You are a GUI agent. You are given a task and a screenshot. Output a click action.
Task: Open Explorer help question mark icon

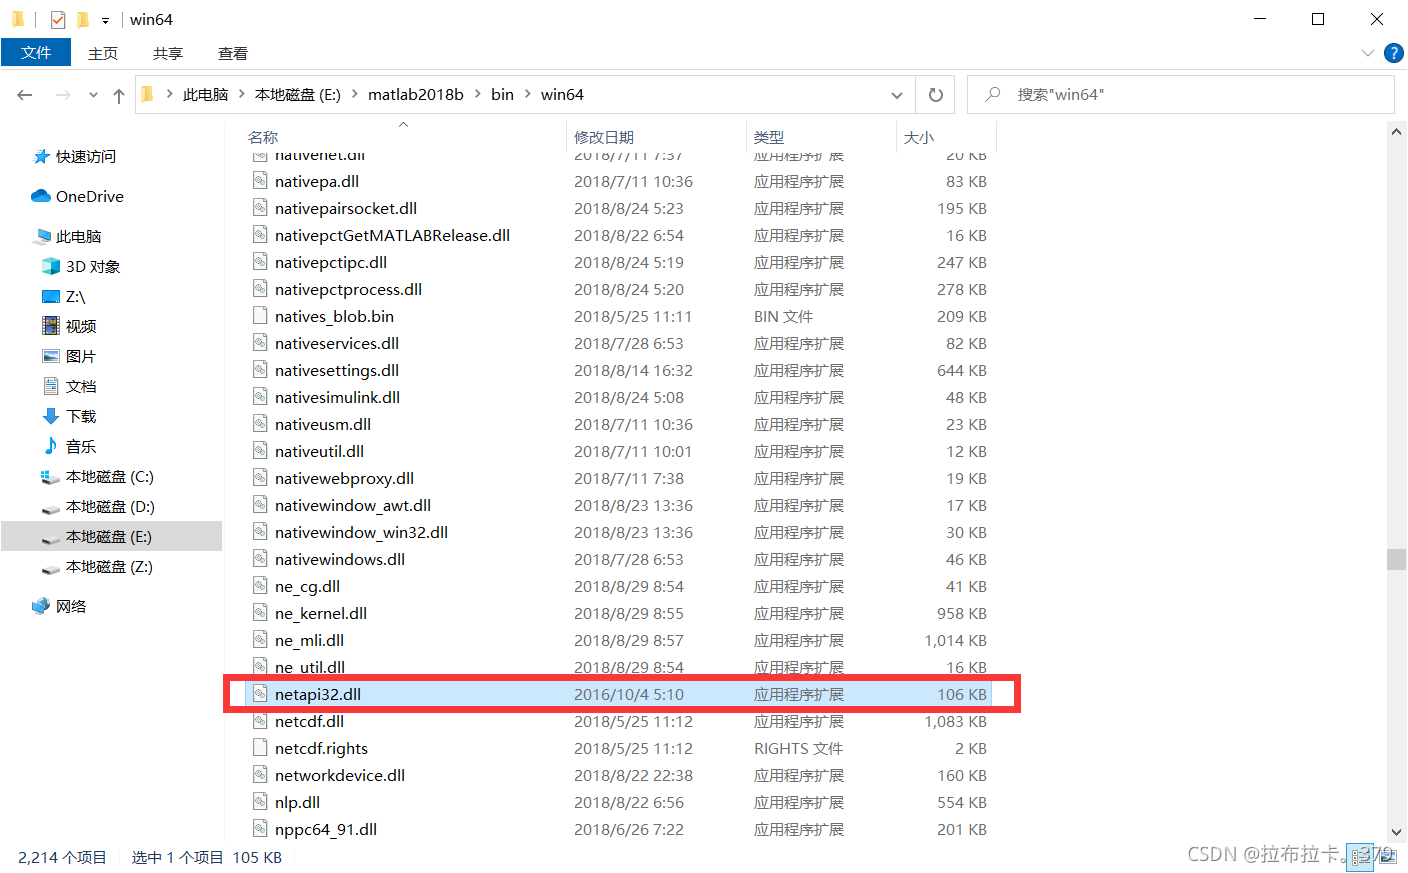[x=1393, y=53]
